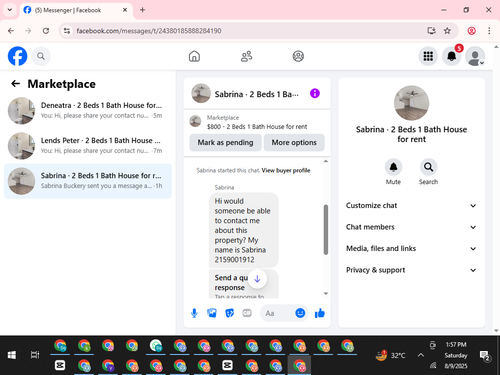This screenshot has height=375, width=500.
Task: Click the weather widget showing 32°C
Action: [390, 355]
